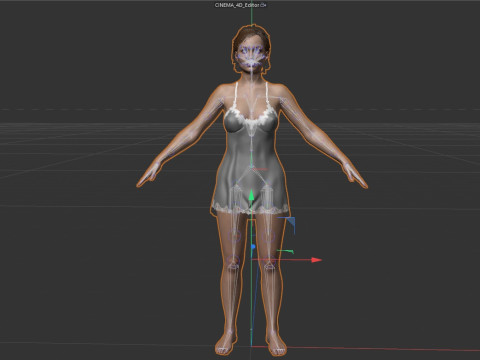The image size is (480, 360).
Task: Grab the red X-axis arrow handle
Action: [x=317, y=260]
